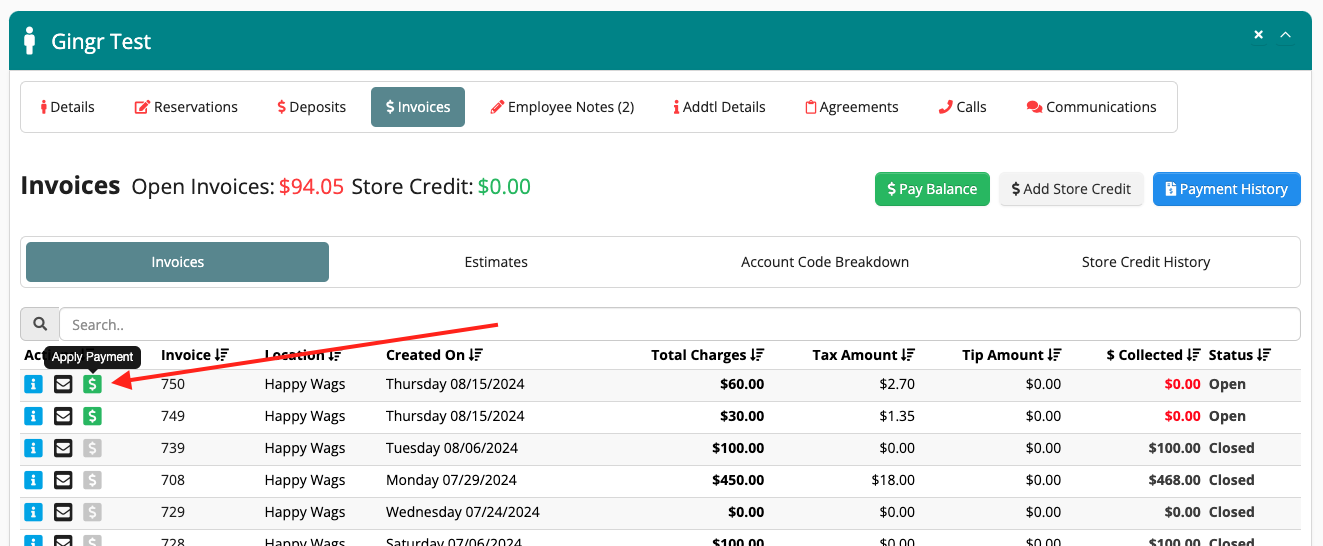Viewport: 1323px width, 546px height.
Task: Click the $468.00 collected amount
Action: click(x=1175, y=480)
